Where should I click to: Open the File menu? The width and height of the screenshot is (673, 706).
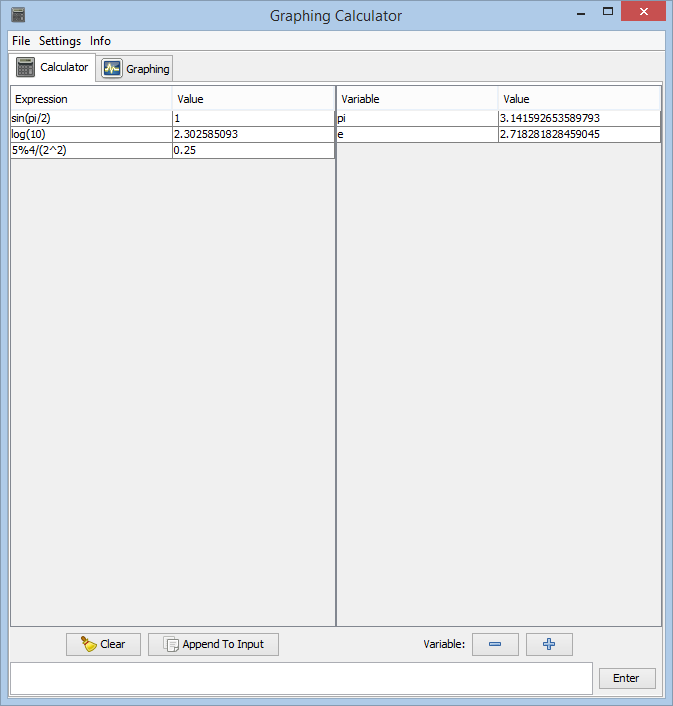tap(21, 41)
